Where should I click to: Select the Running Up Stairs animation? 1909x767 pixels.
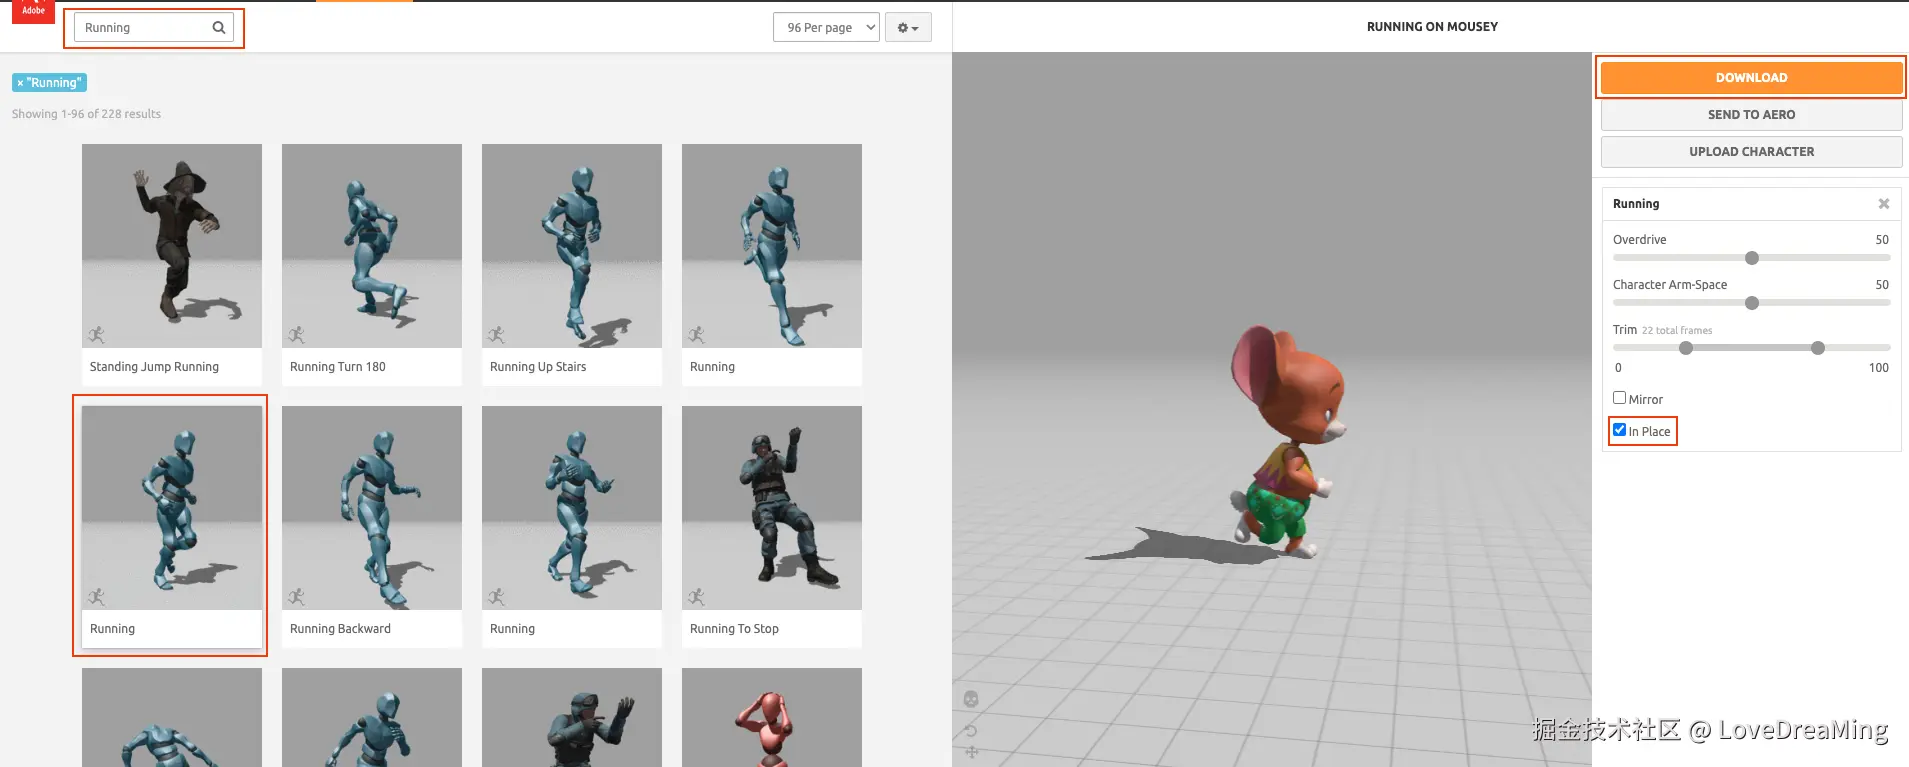pyautogui.click(x=572, y=265)
